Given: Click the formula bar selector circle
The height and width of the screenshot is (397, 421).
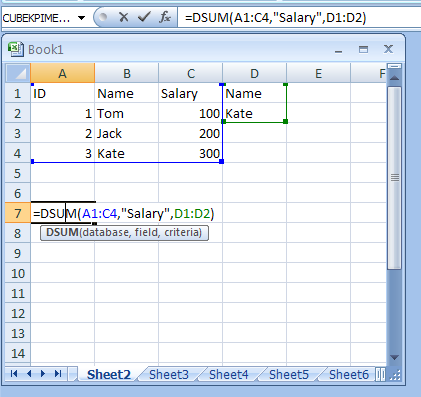Looking at the screenshot, I should click(x=103, y=17).
